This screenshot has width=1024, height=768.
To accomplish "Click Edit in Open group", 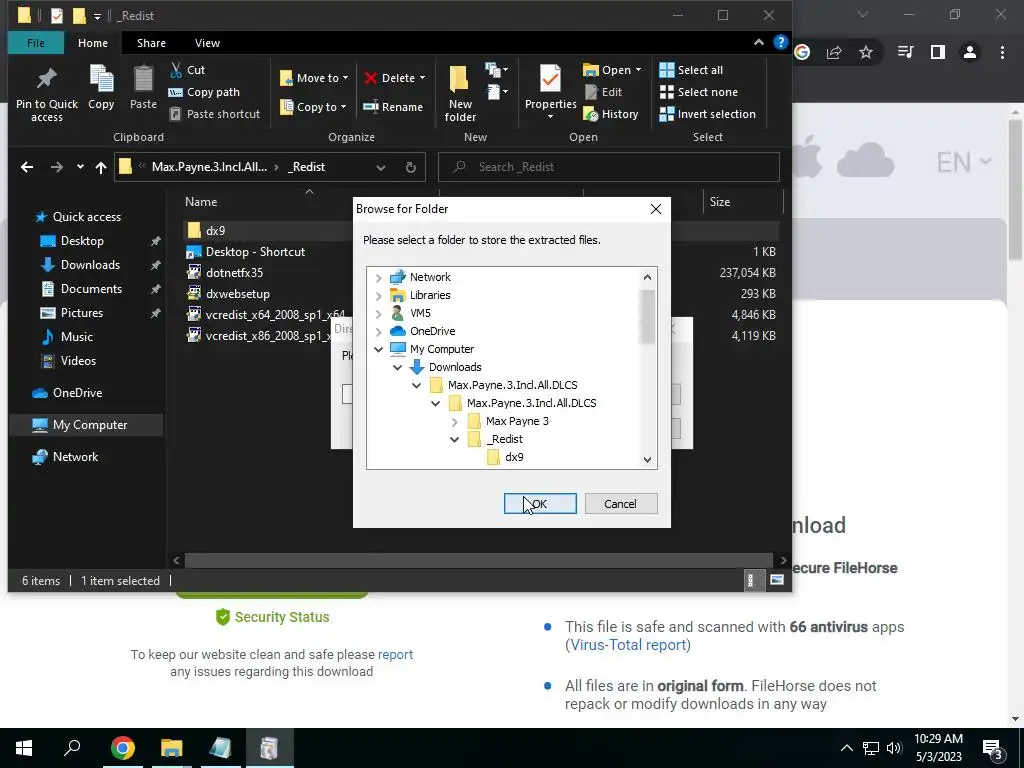I will tap(603, 92).
